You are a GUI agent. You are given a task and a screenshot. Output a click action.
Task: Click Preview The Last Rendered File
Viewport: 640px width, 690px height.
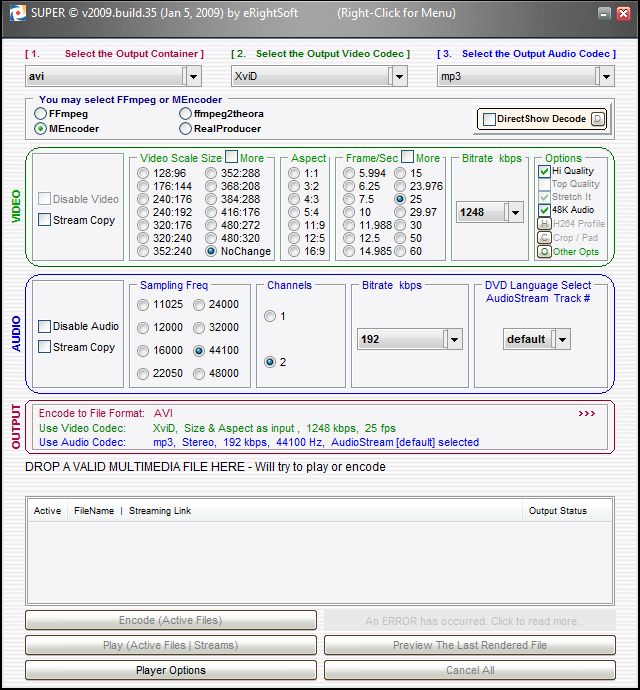point(470,646)
